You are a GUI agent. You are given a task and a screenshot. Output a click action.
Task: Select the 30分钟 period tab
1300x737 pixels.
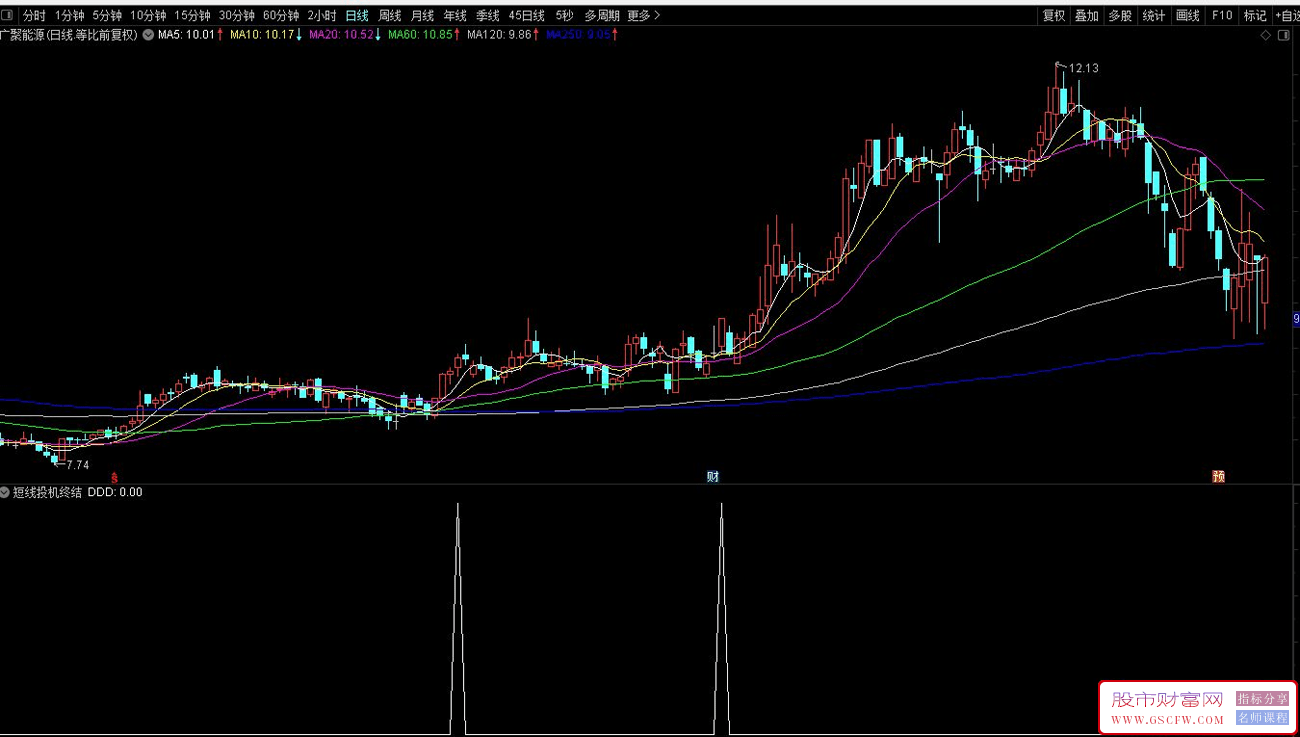(236, 16)
